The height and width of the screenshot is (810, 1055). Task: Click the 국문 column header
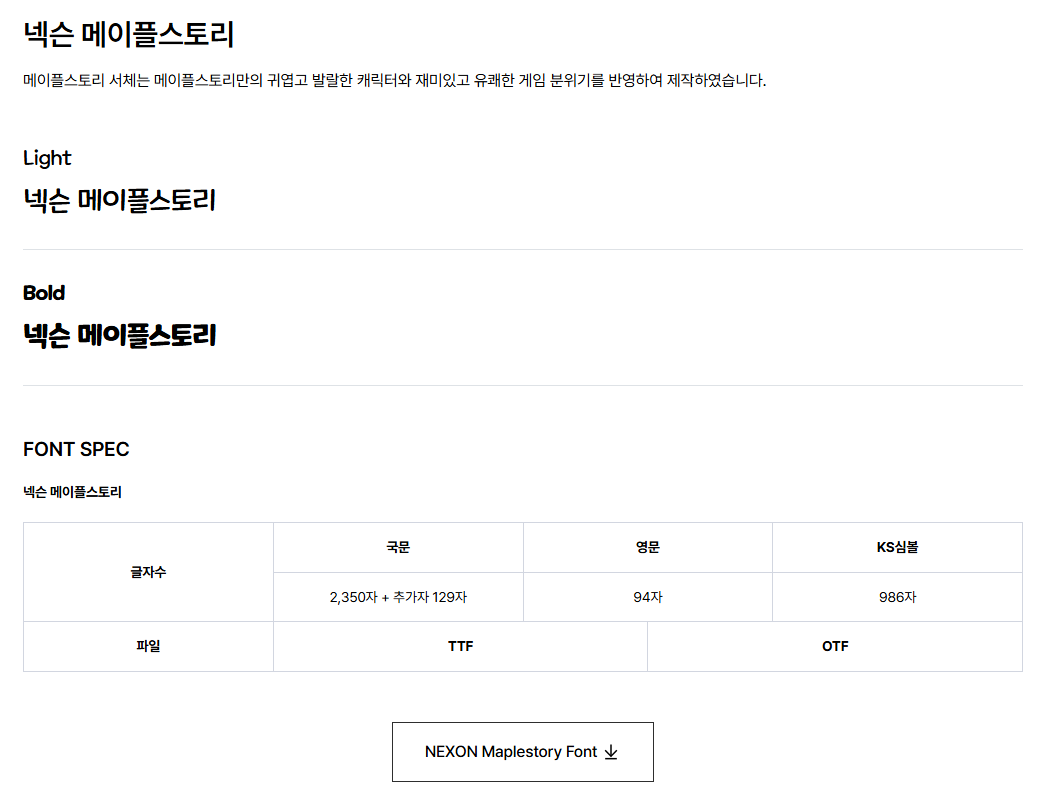(x=398, y=548)
